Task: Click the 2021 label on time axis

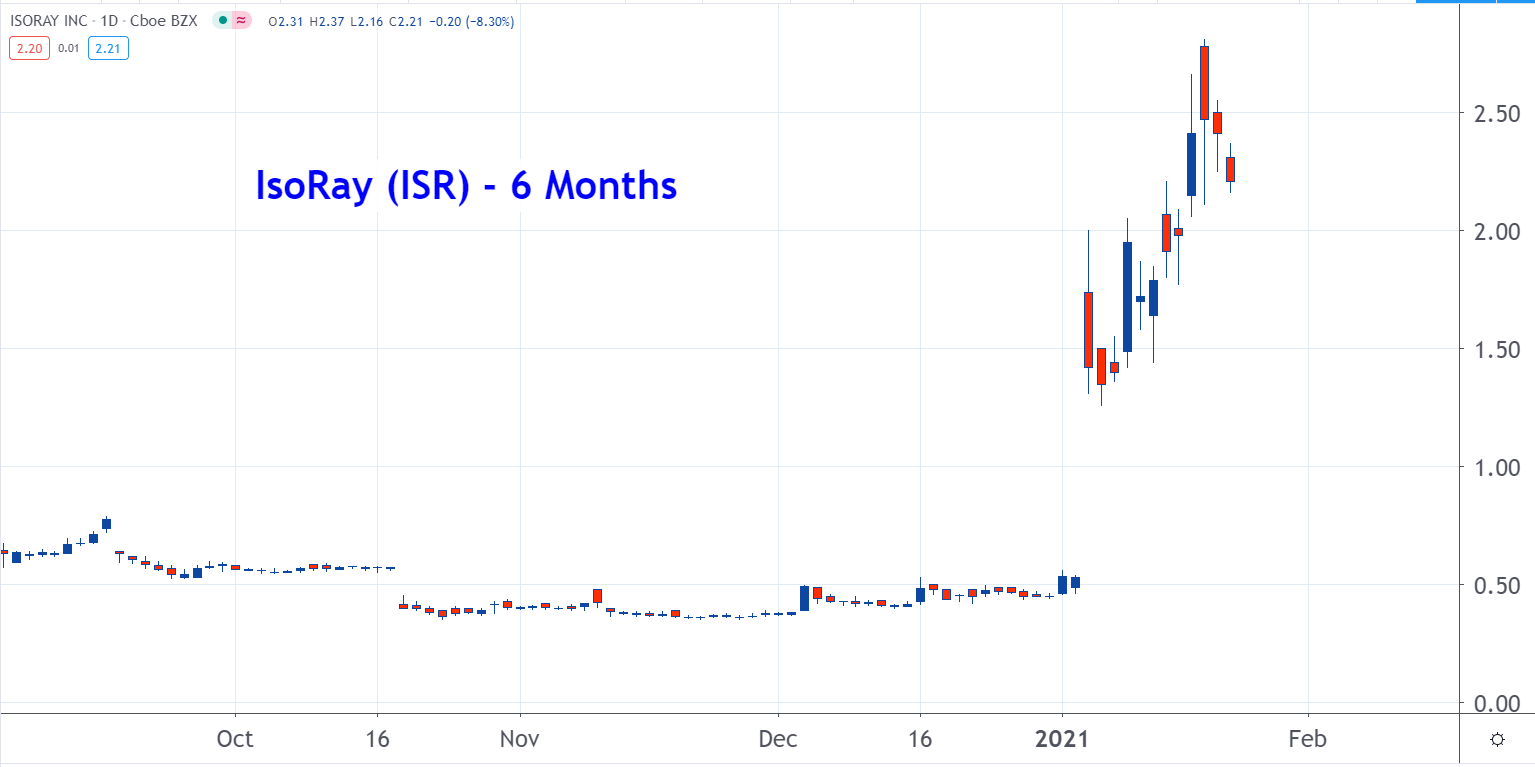Action: (x=1063, y=740)
